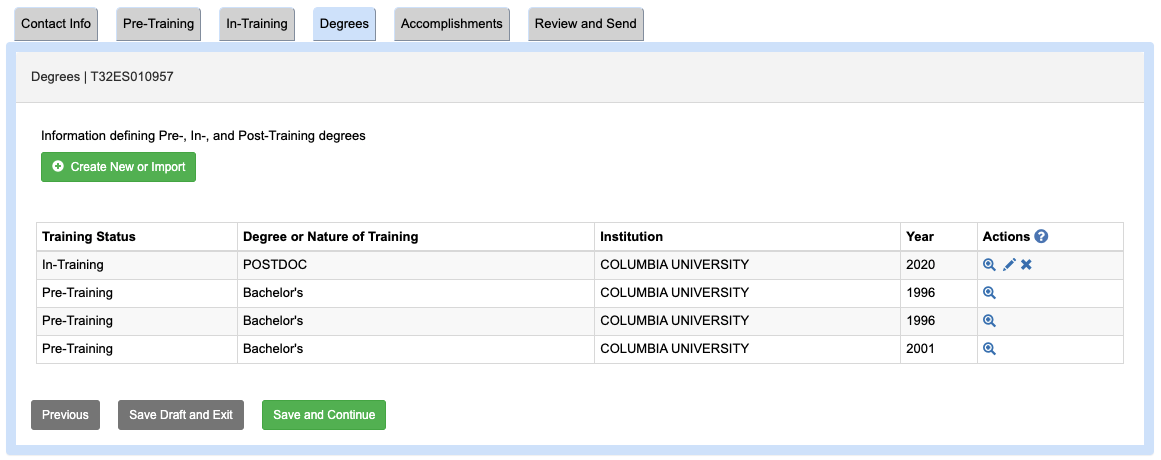View details of the POSTDOC degree
This screenshot has width=1161, height=460.
coord(989,265)
